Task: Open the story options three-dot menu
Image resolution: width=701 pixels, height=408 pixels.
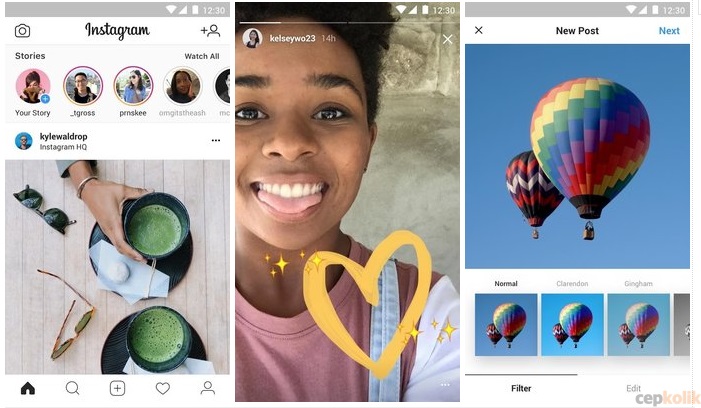Action: (x=445, y=385)
